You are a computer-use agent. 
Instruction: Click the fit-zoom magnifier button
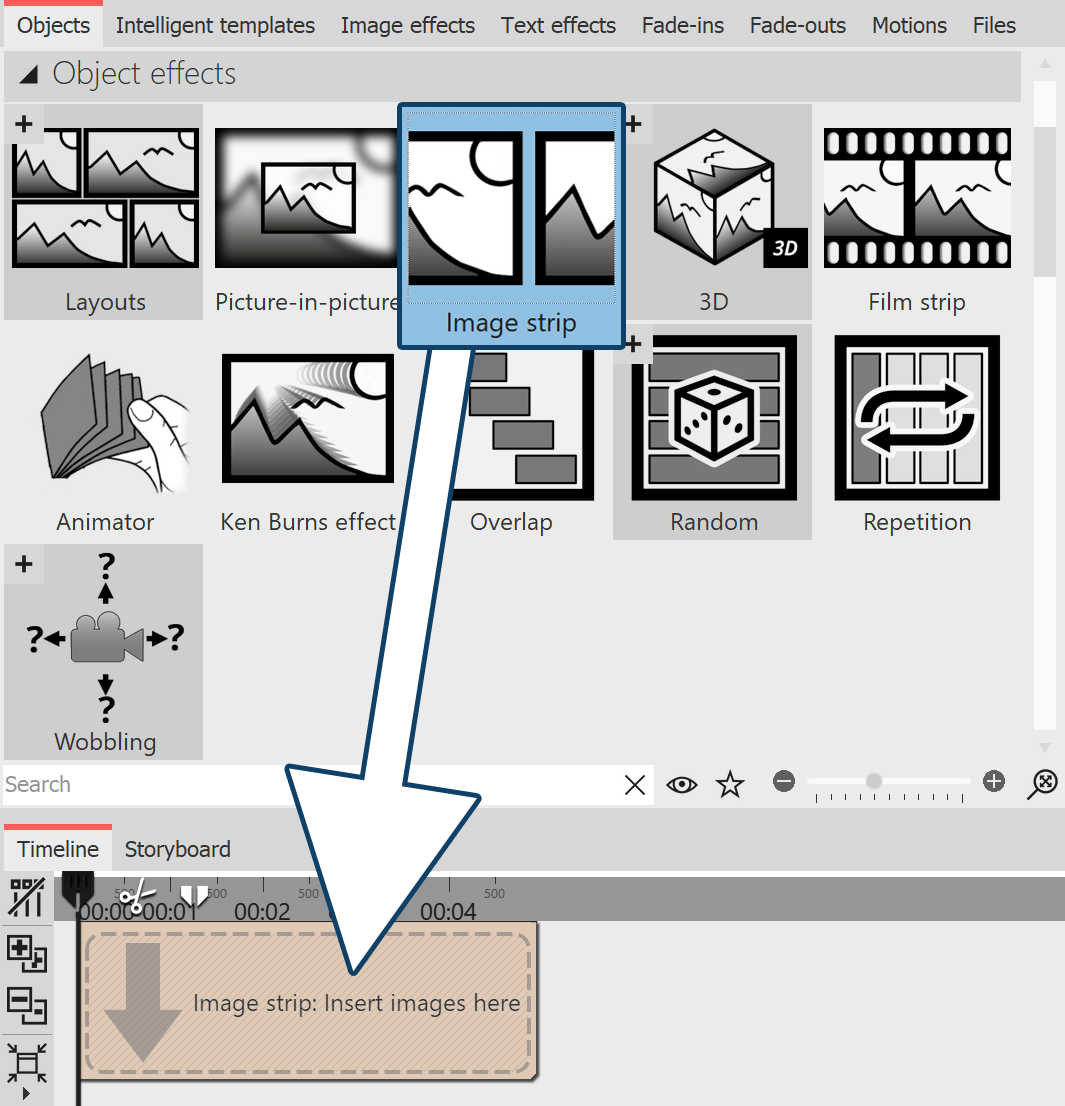(x=1042, y=784)
